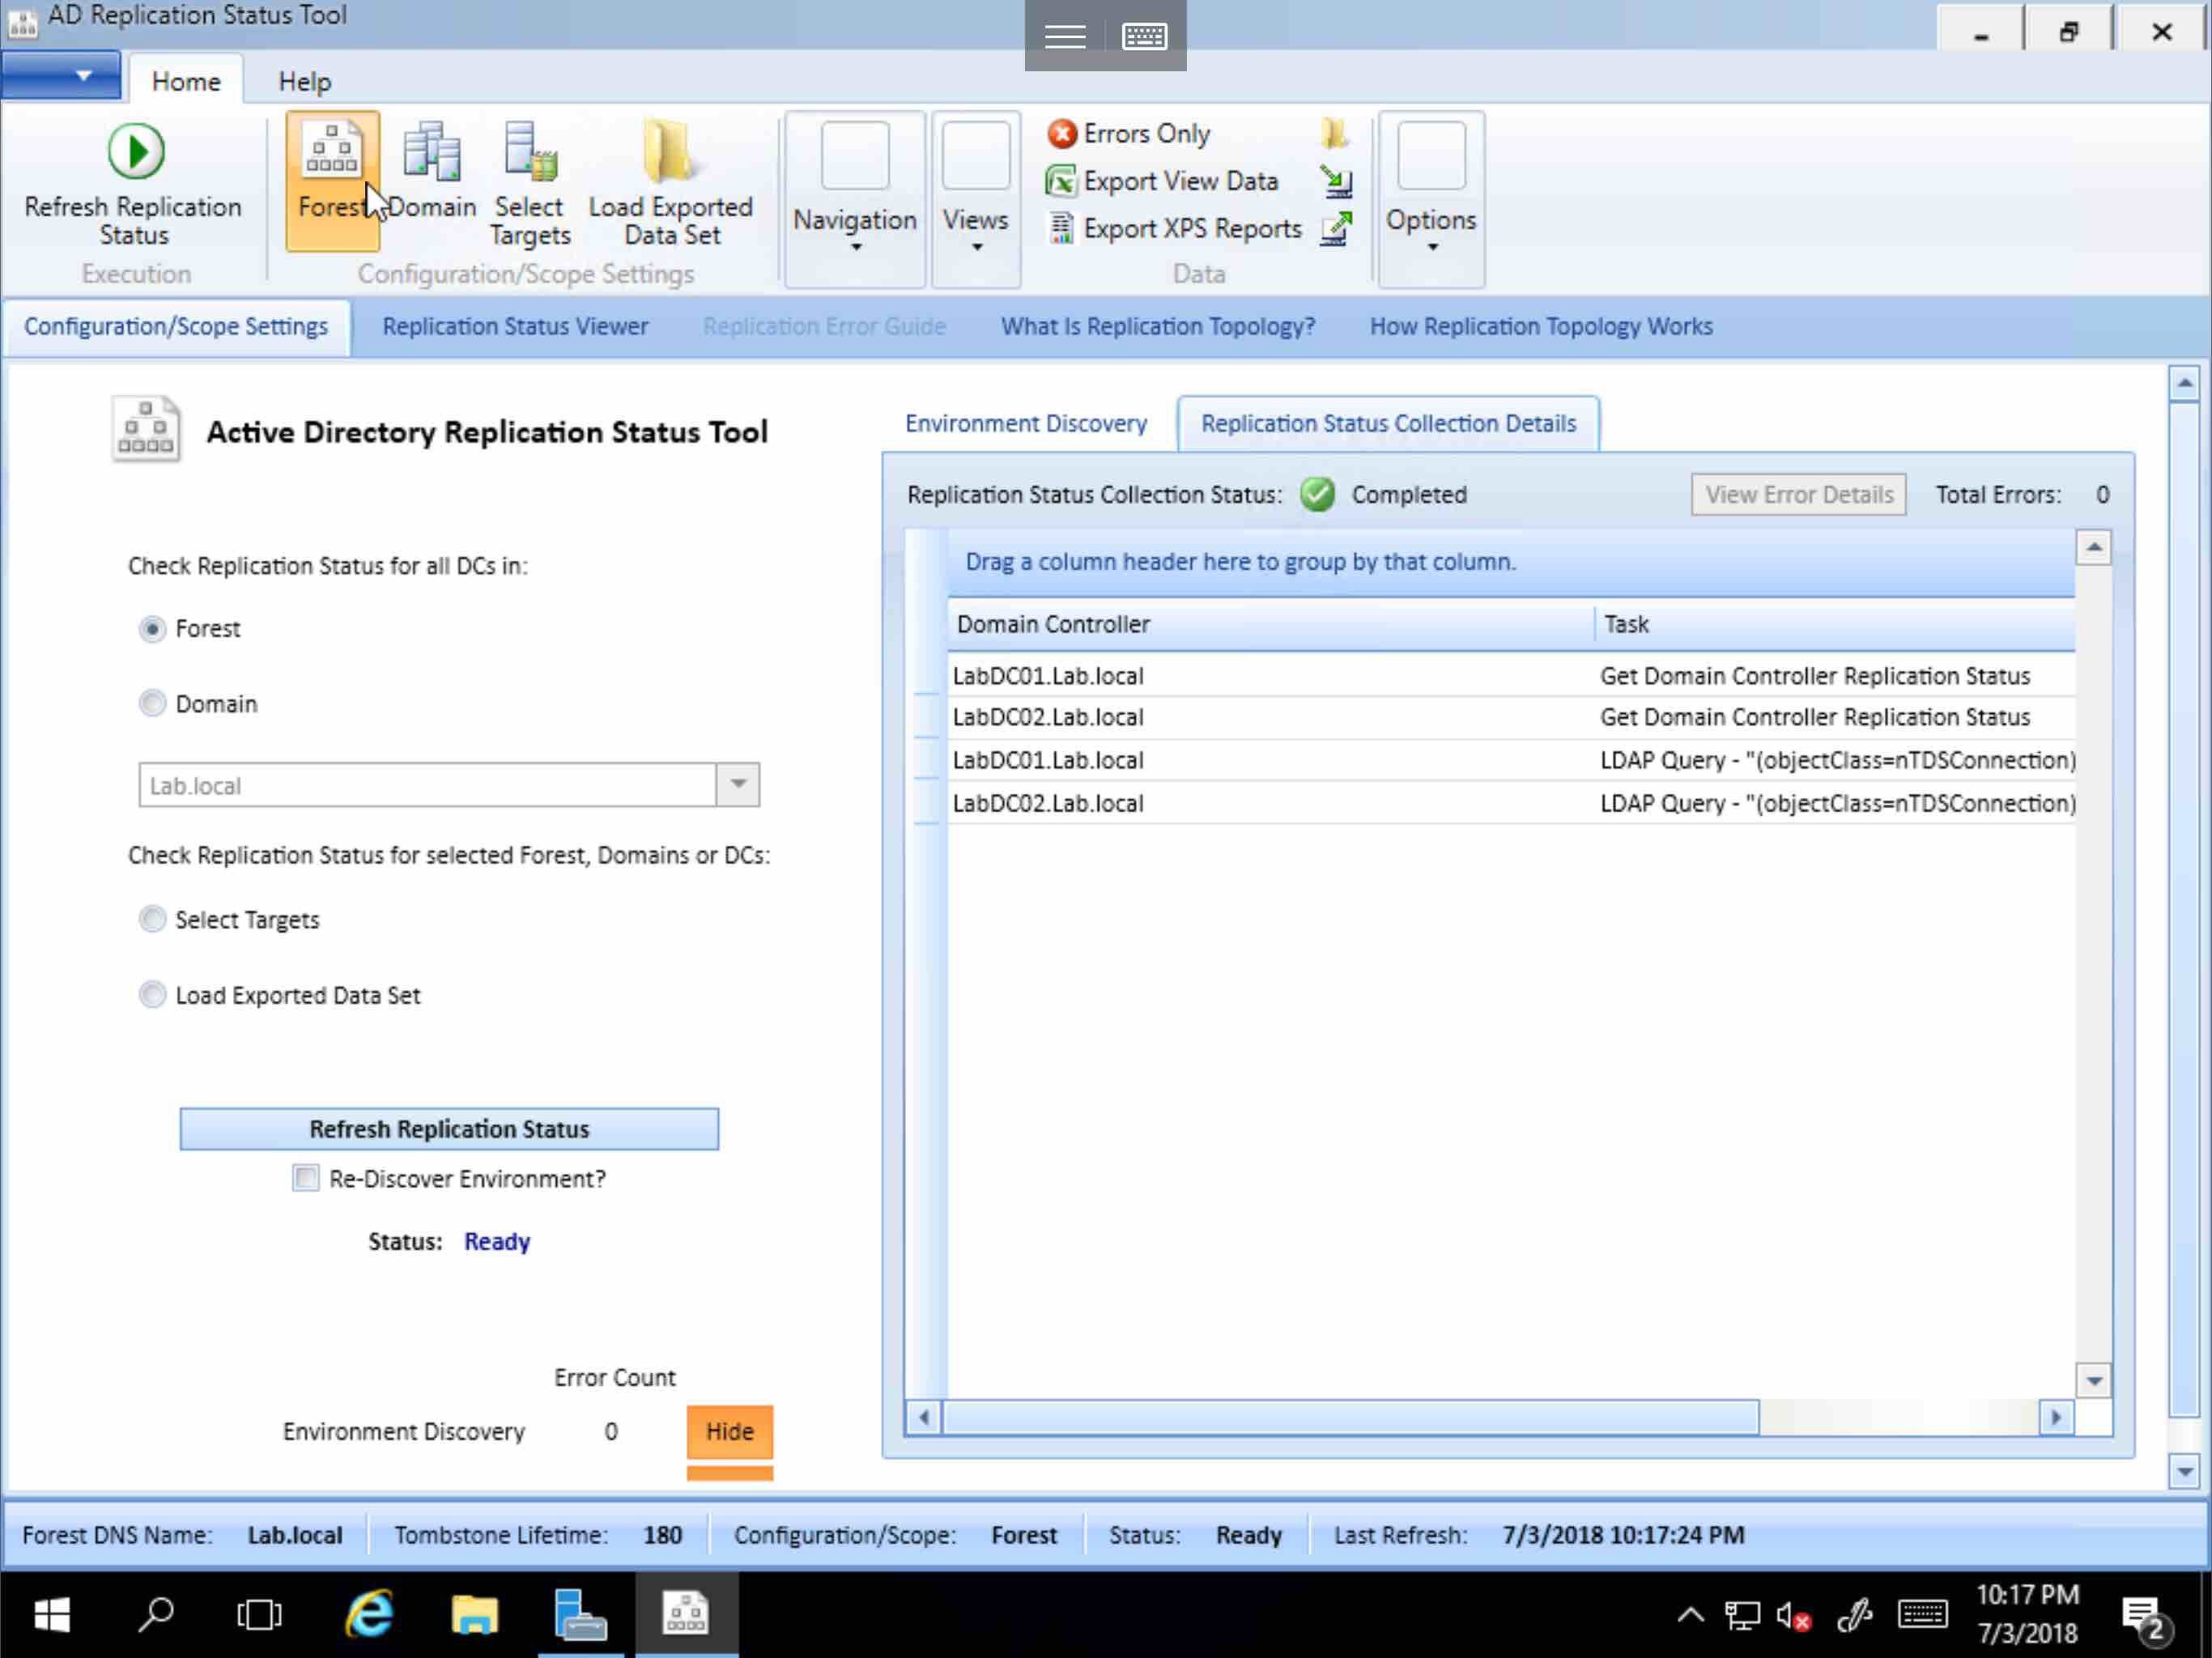Viewport: 2212px width, 1658px height.
Task: Open the blue application menu dropdown
Action: (61, 76)
